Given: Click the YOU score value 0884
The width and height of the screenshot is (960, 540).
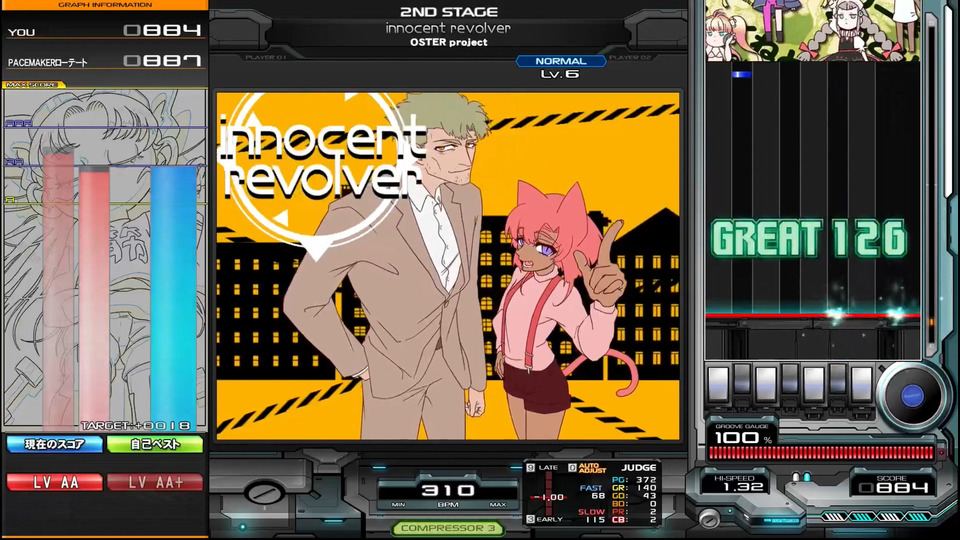Looking at the screenshot, I should [x=162, y=30].
